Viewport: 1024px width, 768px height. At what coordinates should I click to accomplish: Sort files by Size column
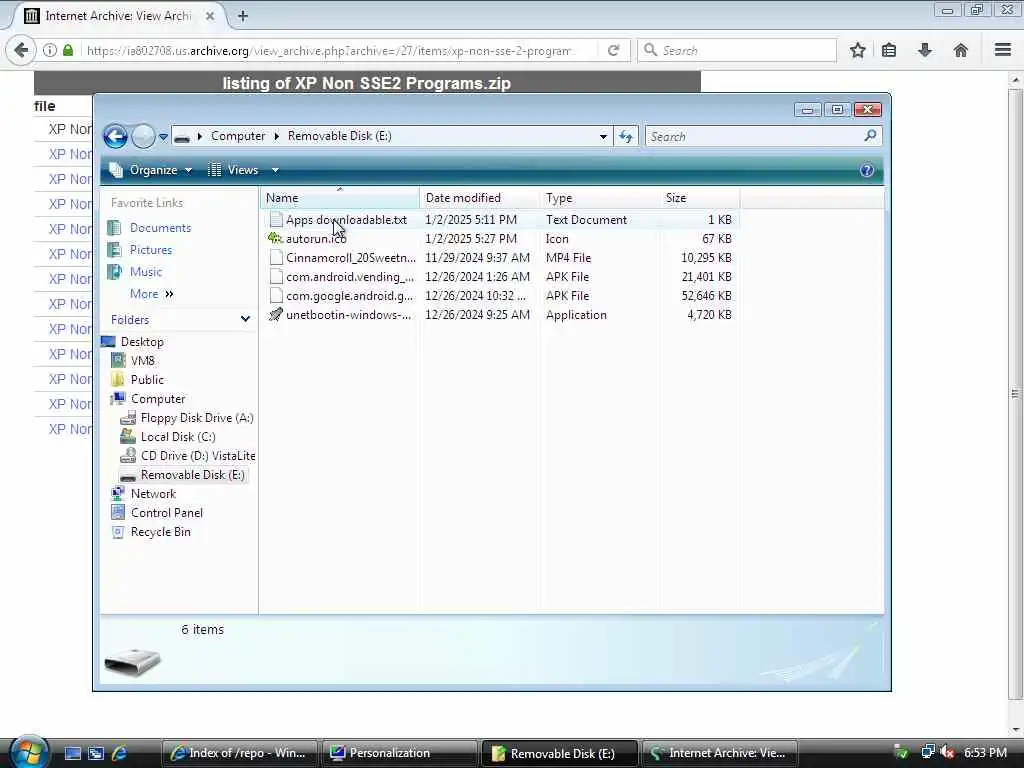point(699,198)
